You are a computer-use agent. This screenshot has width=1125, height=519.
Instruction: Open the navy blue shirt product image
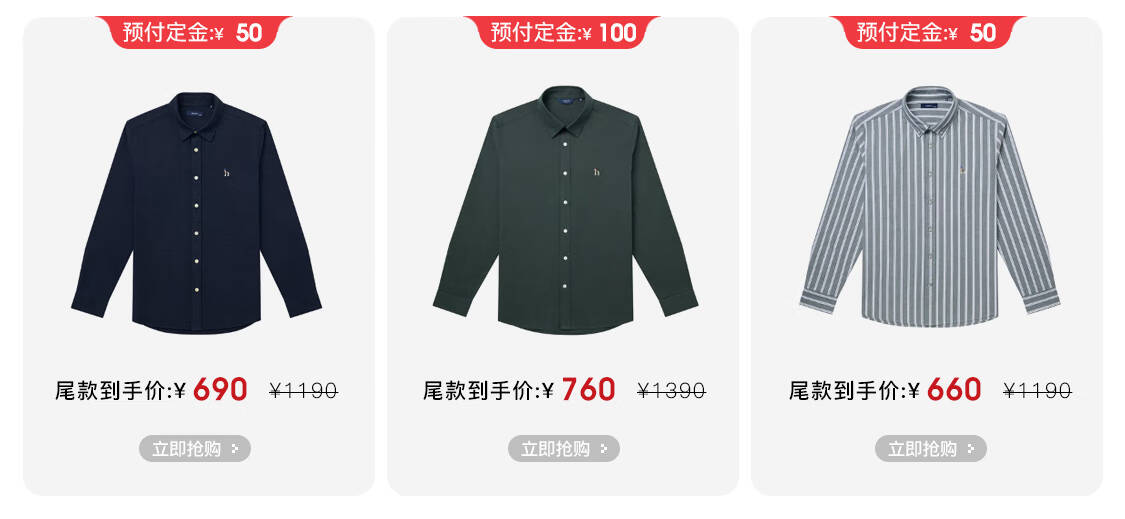tap(196, 212)
